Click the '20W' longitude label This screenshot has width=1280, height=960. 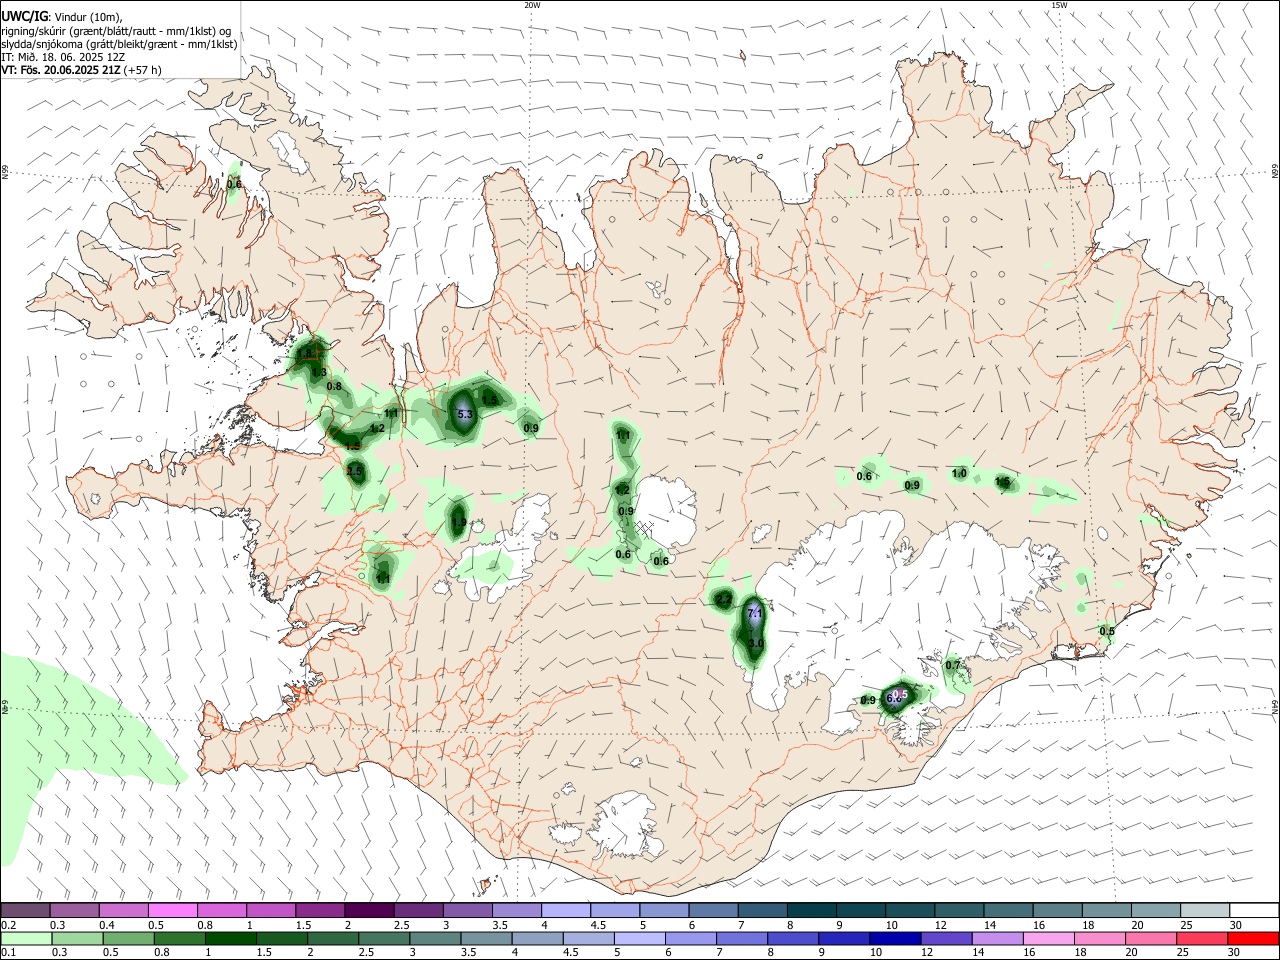coord(533,5)
